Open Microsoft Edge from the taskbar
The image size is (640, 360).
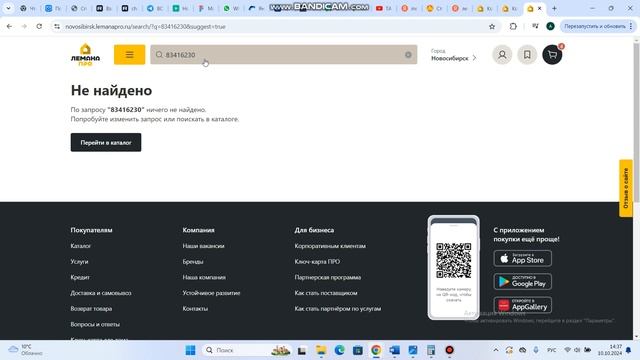tap(339, 350)
